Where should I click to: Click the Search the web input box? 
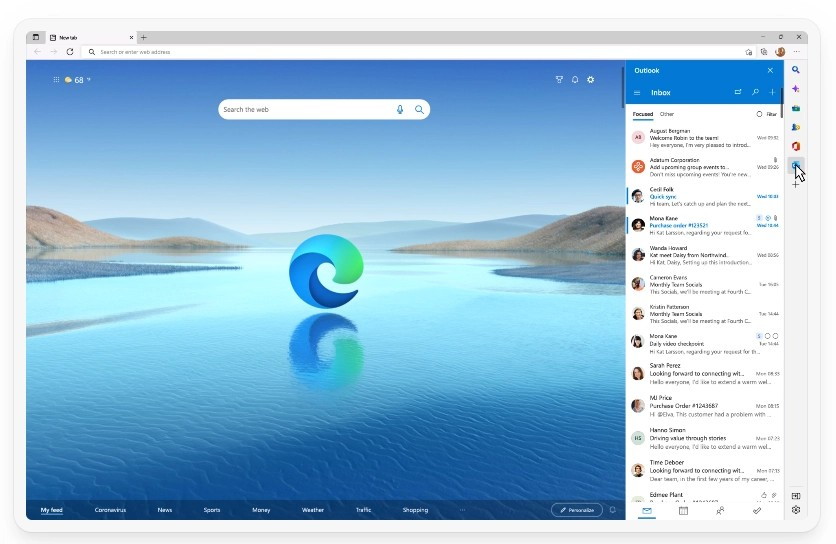point(305,110)
